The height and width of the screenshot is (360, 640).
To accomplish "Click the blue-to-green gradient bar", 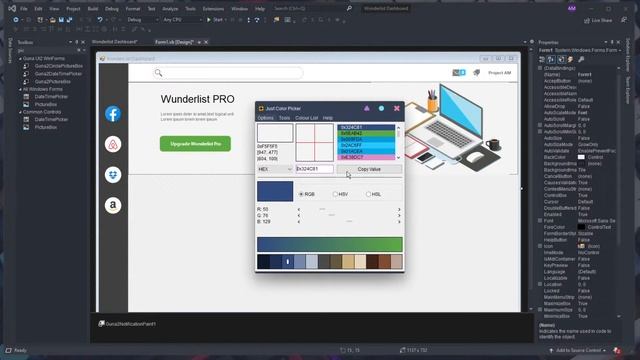I will [x=330, y=244].
